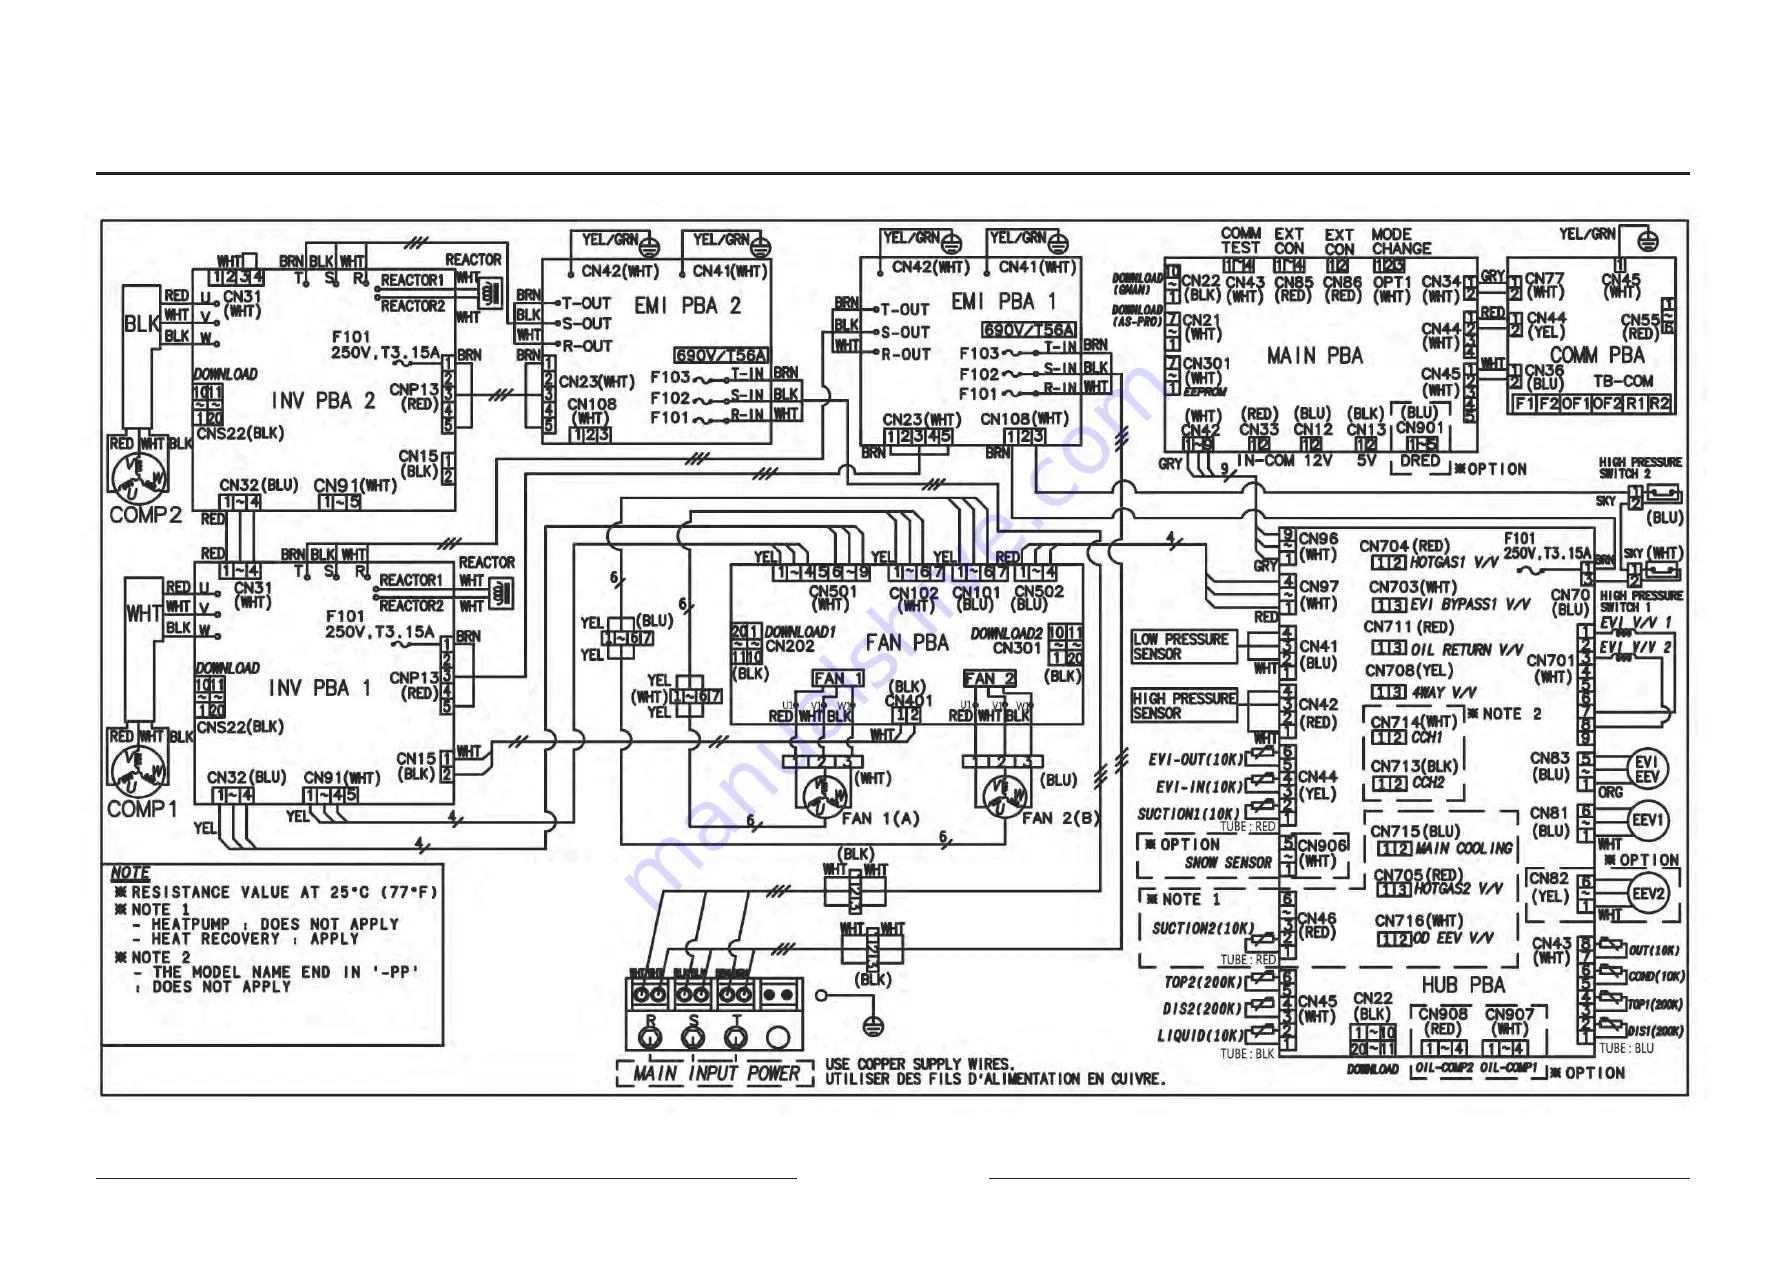Click the SNOW SENSOR option label
The height and width of the screenshot is (1263, 1786).
1228,862
